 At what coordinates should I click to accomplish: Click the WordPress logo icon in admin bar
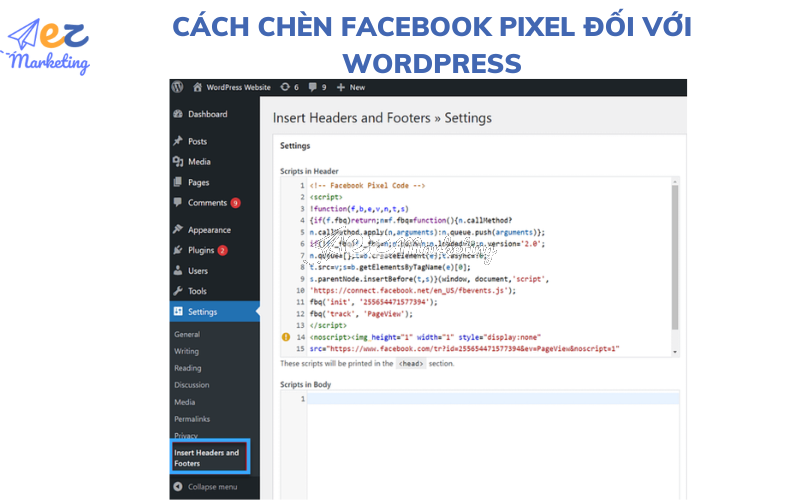[x=177, y=87]
